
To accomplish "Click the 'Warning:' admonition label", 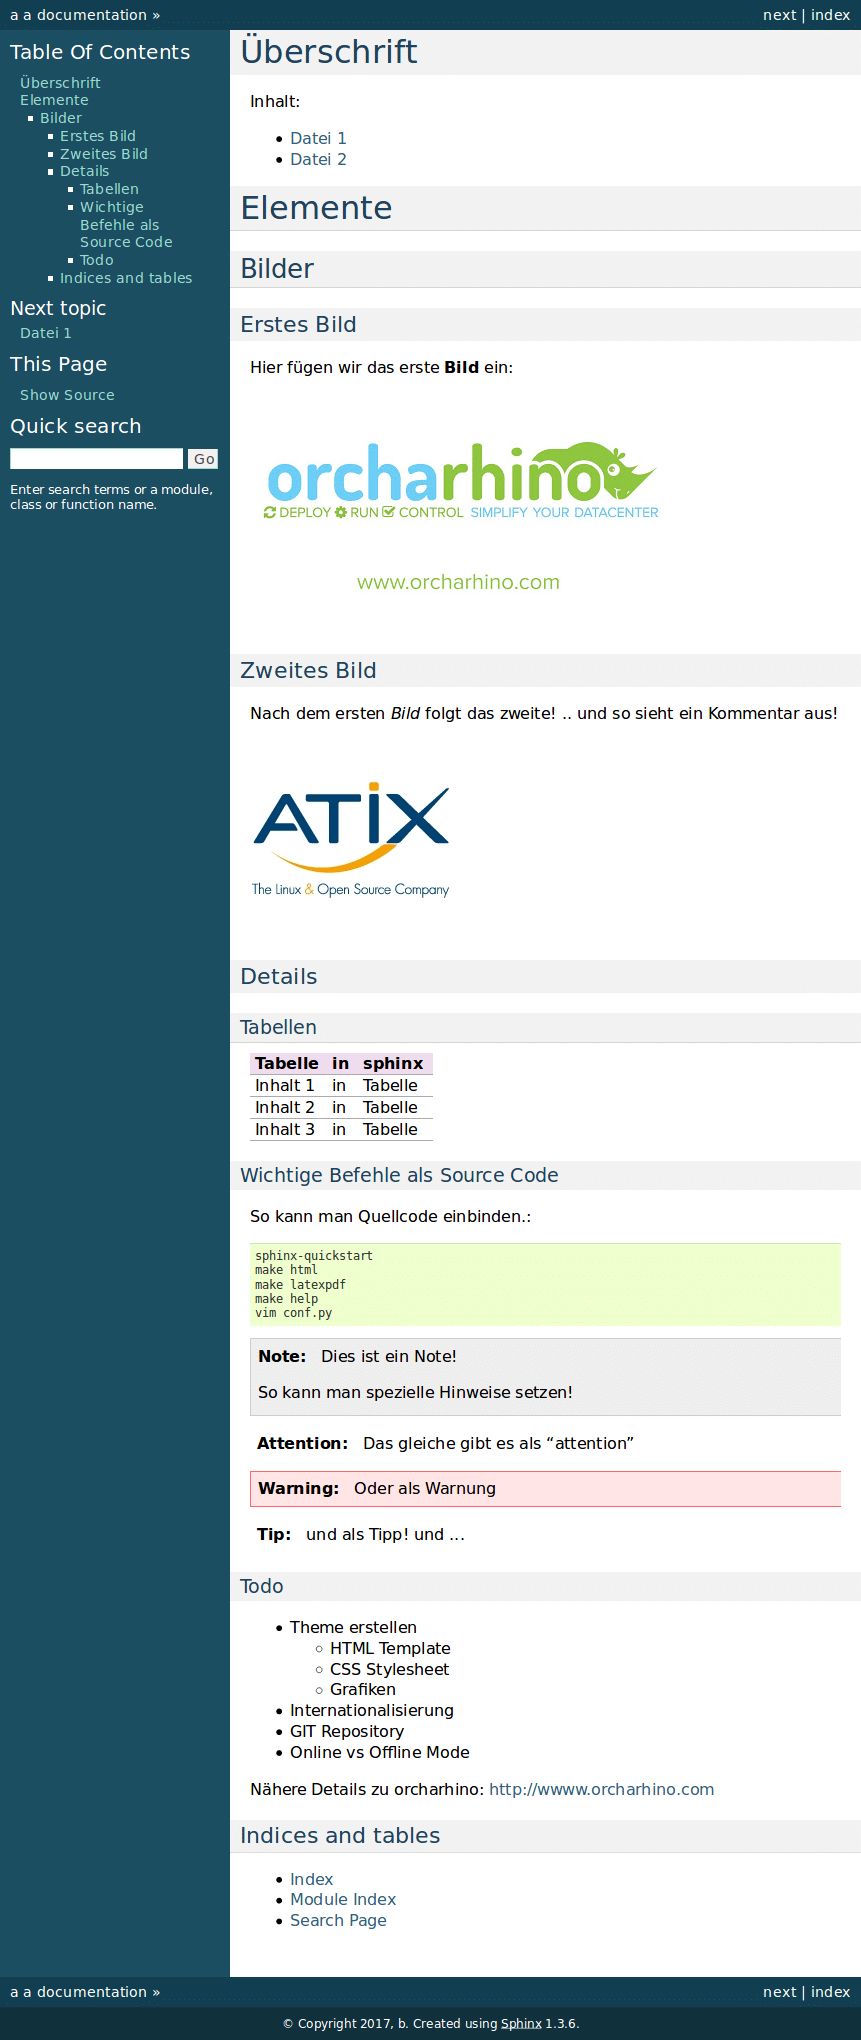I will (x=298, y=1488).
